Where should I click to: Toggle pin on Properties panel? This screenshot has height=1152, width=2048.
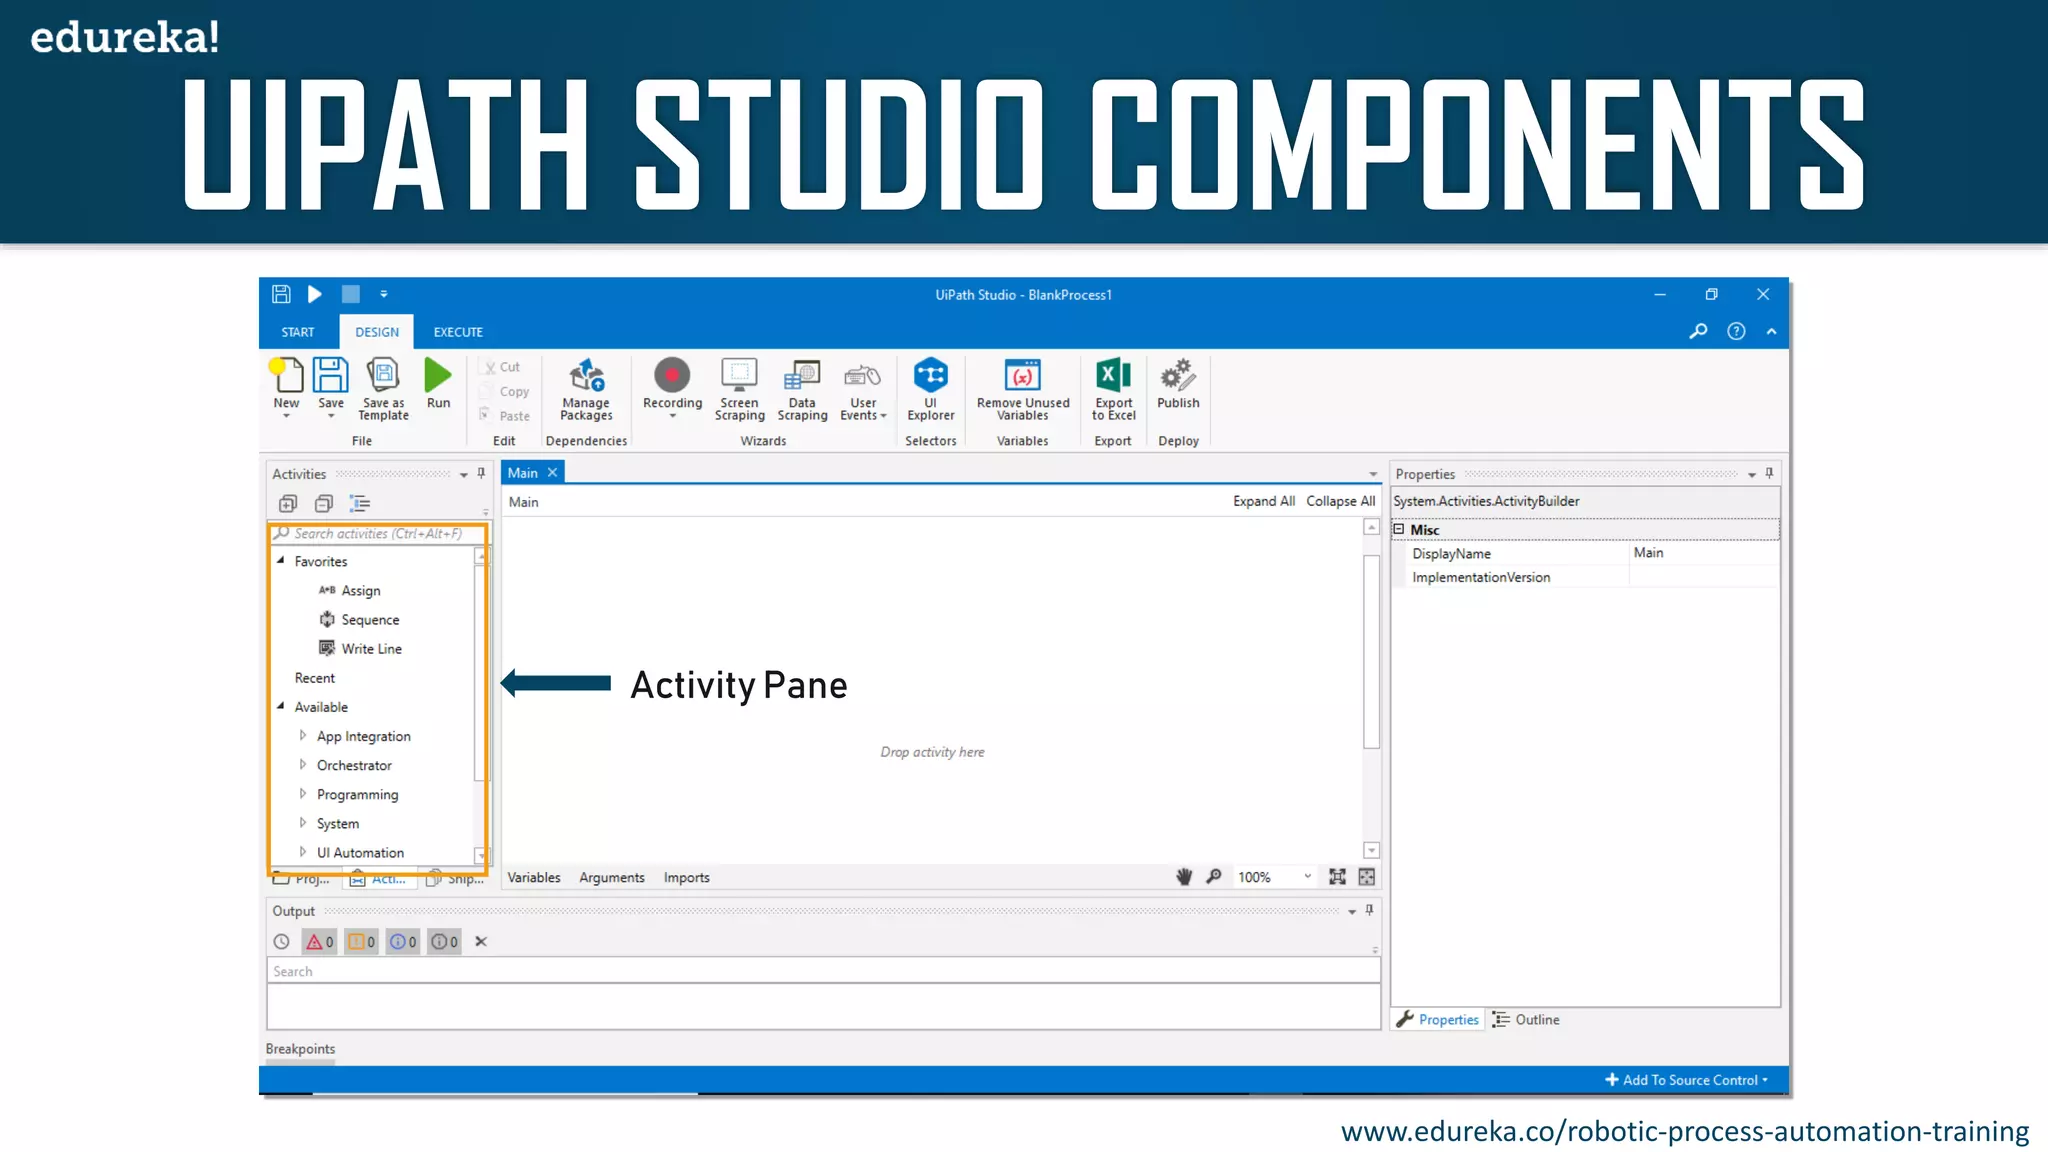point(1769,474)
